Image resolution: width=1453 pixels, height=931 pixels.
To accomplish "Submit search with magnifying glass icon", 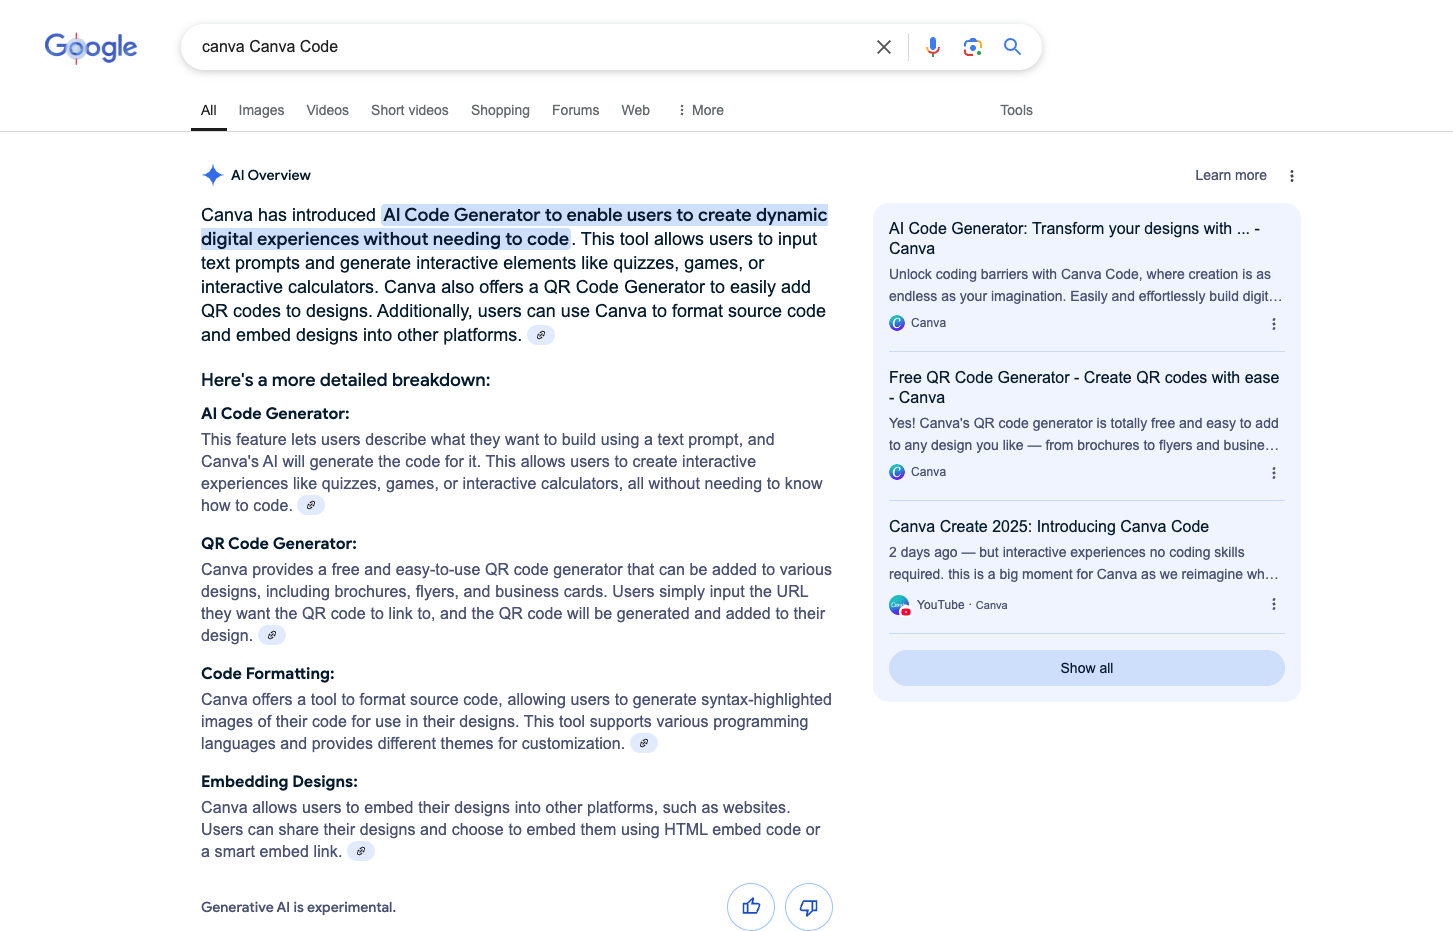I will pyautogui.click(x=1013, y=47).
